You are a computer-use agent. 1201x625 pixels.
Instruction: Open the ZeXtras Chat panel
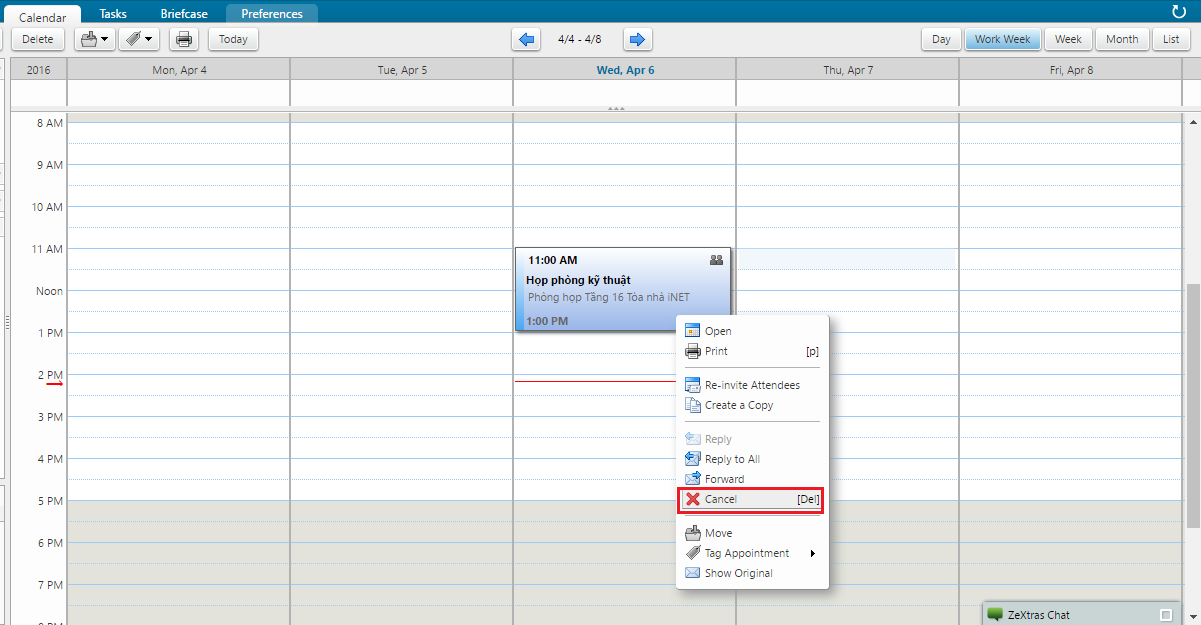click(x=1081, y=614)
